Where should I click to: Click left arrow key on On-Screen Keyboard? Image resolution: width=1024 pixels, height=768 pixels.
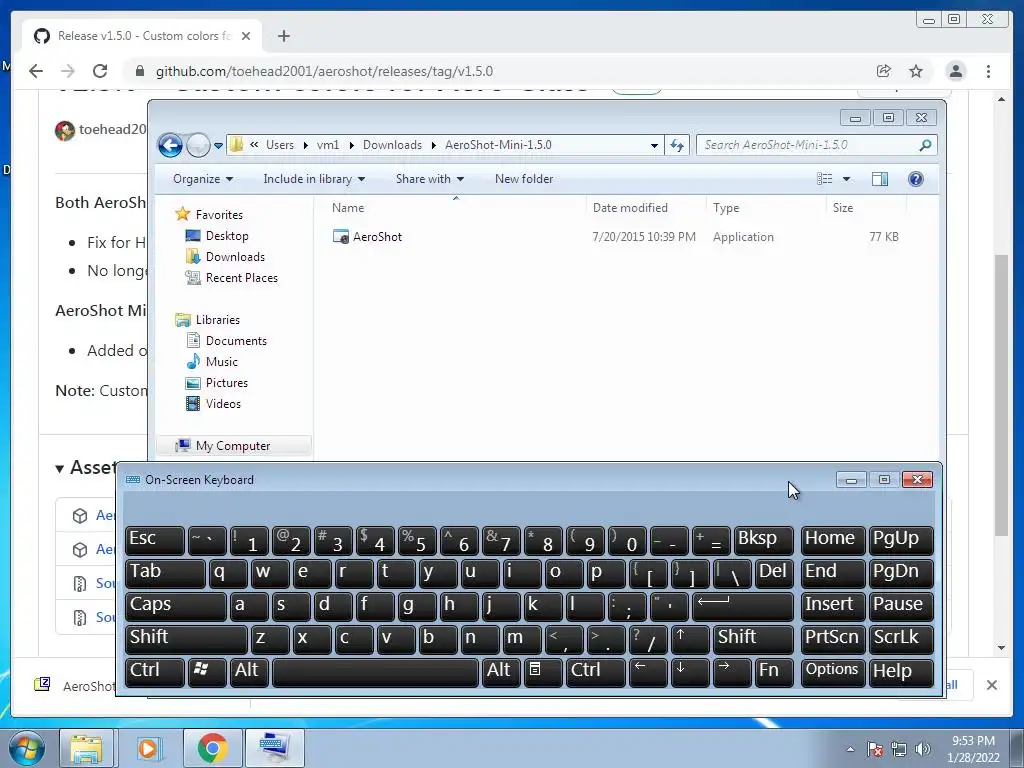tap(648, 672)
